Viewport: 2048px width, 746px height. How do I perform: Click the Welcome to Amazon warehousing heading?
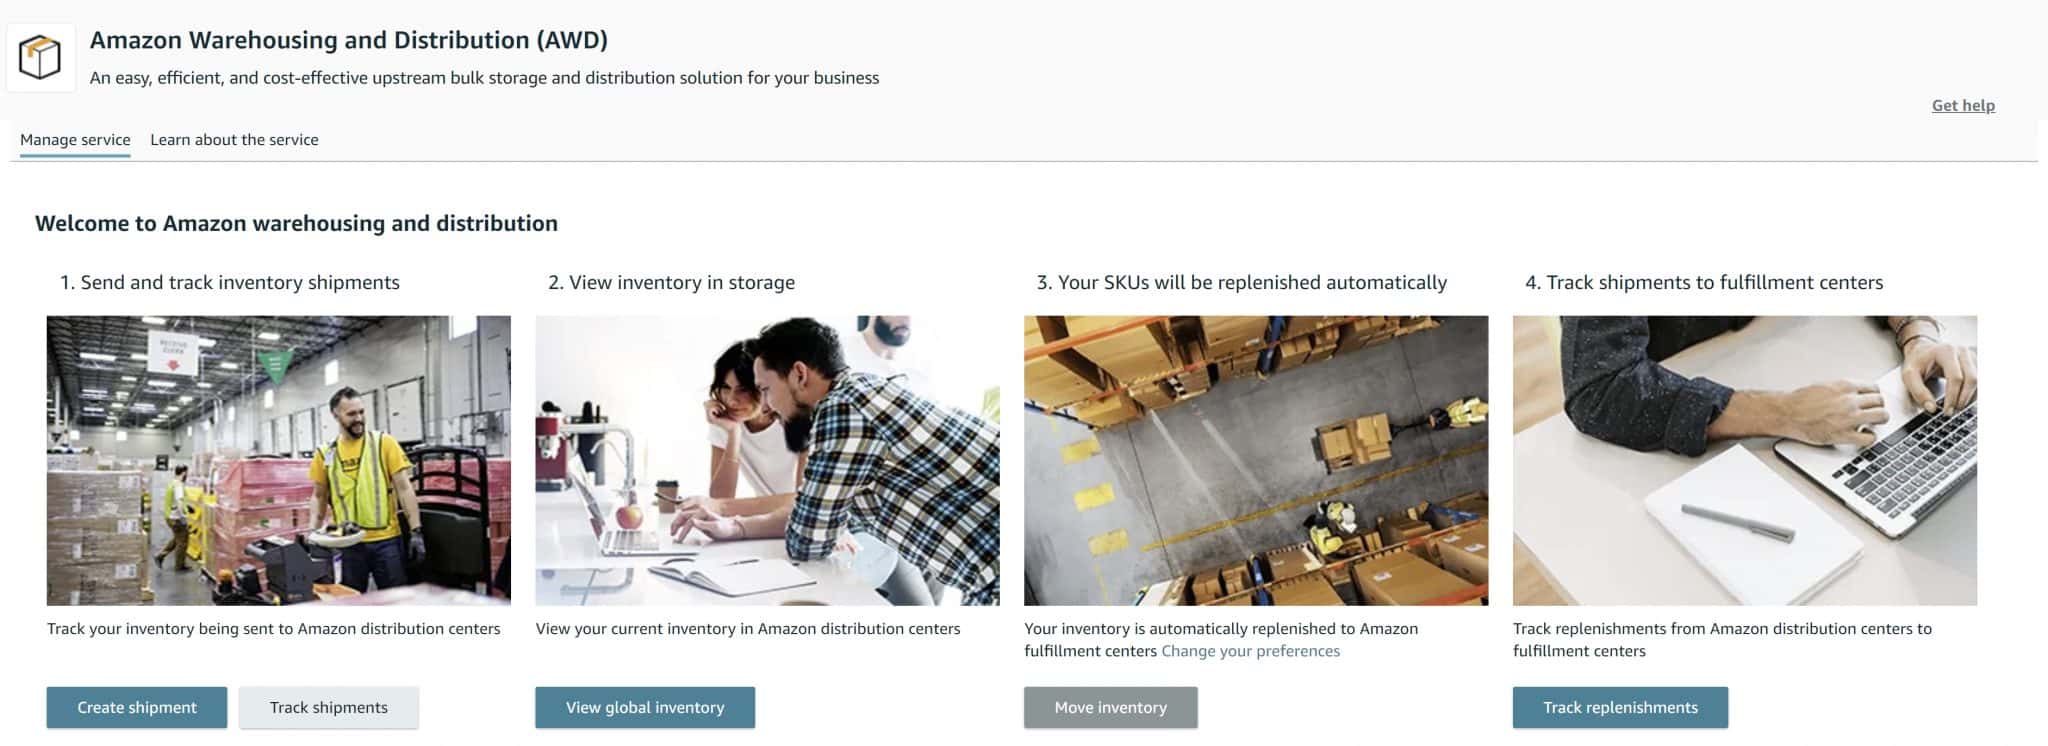click(x=296, y=223)
